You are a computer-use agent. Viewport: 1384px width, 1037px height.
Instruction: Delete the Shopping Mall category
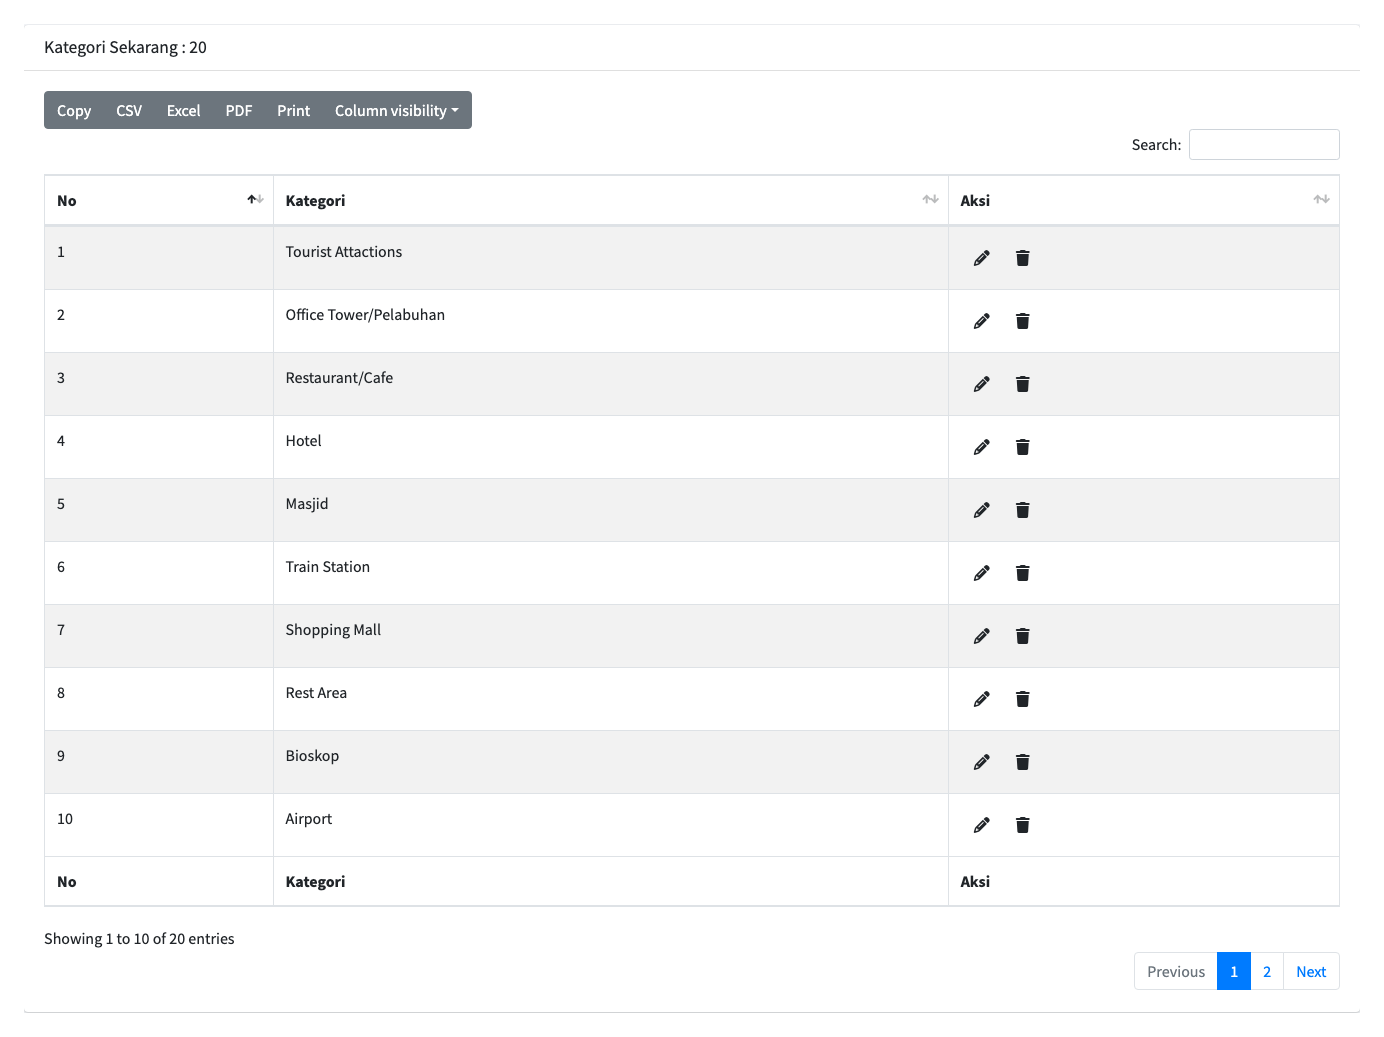(1022, 636)
